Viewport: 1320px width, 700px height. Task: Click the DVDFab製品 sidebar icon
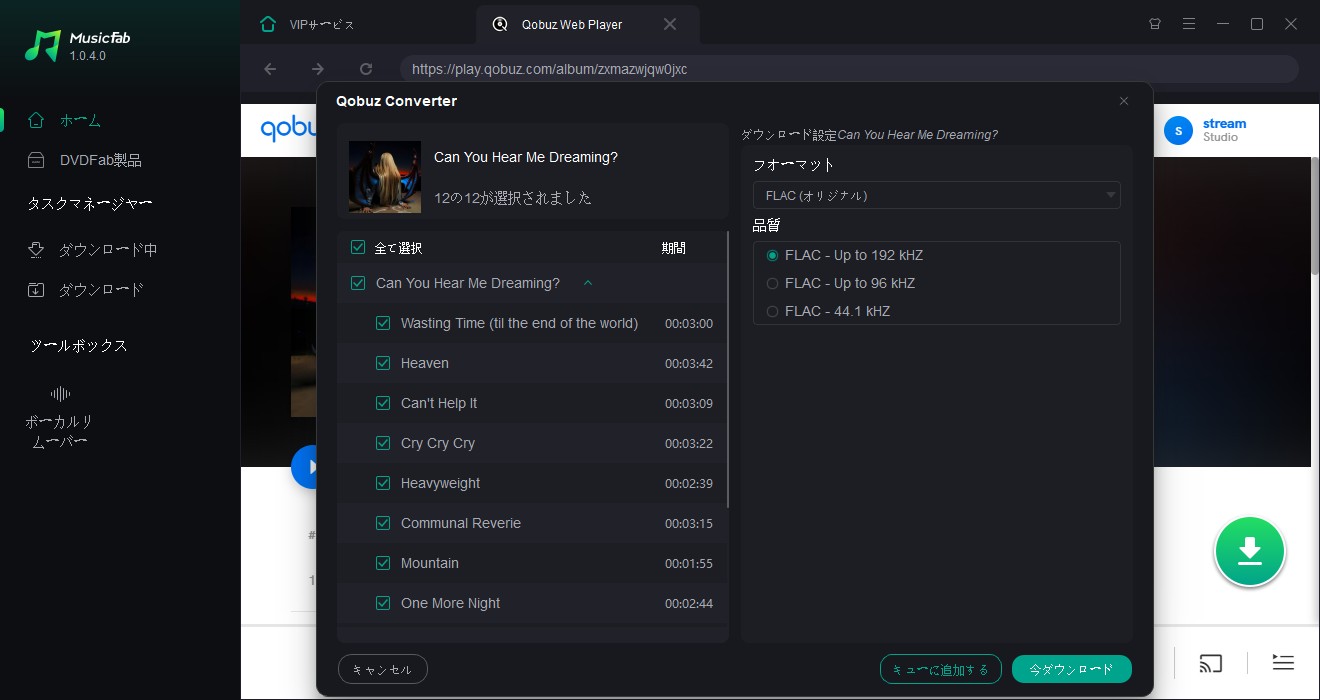coord(36,160)
